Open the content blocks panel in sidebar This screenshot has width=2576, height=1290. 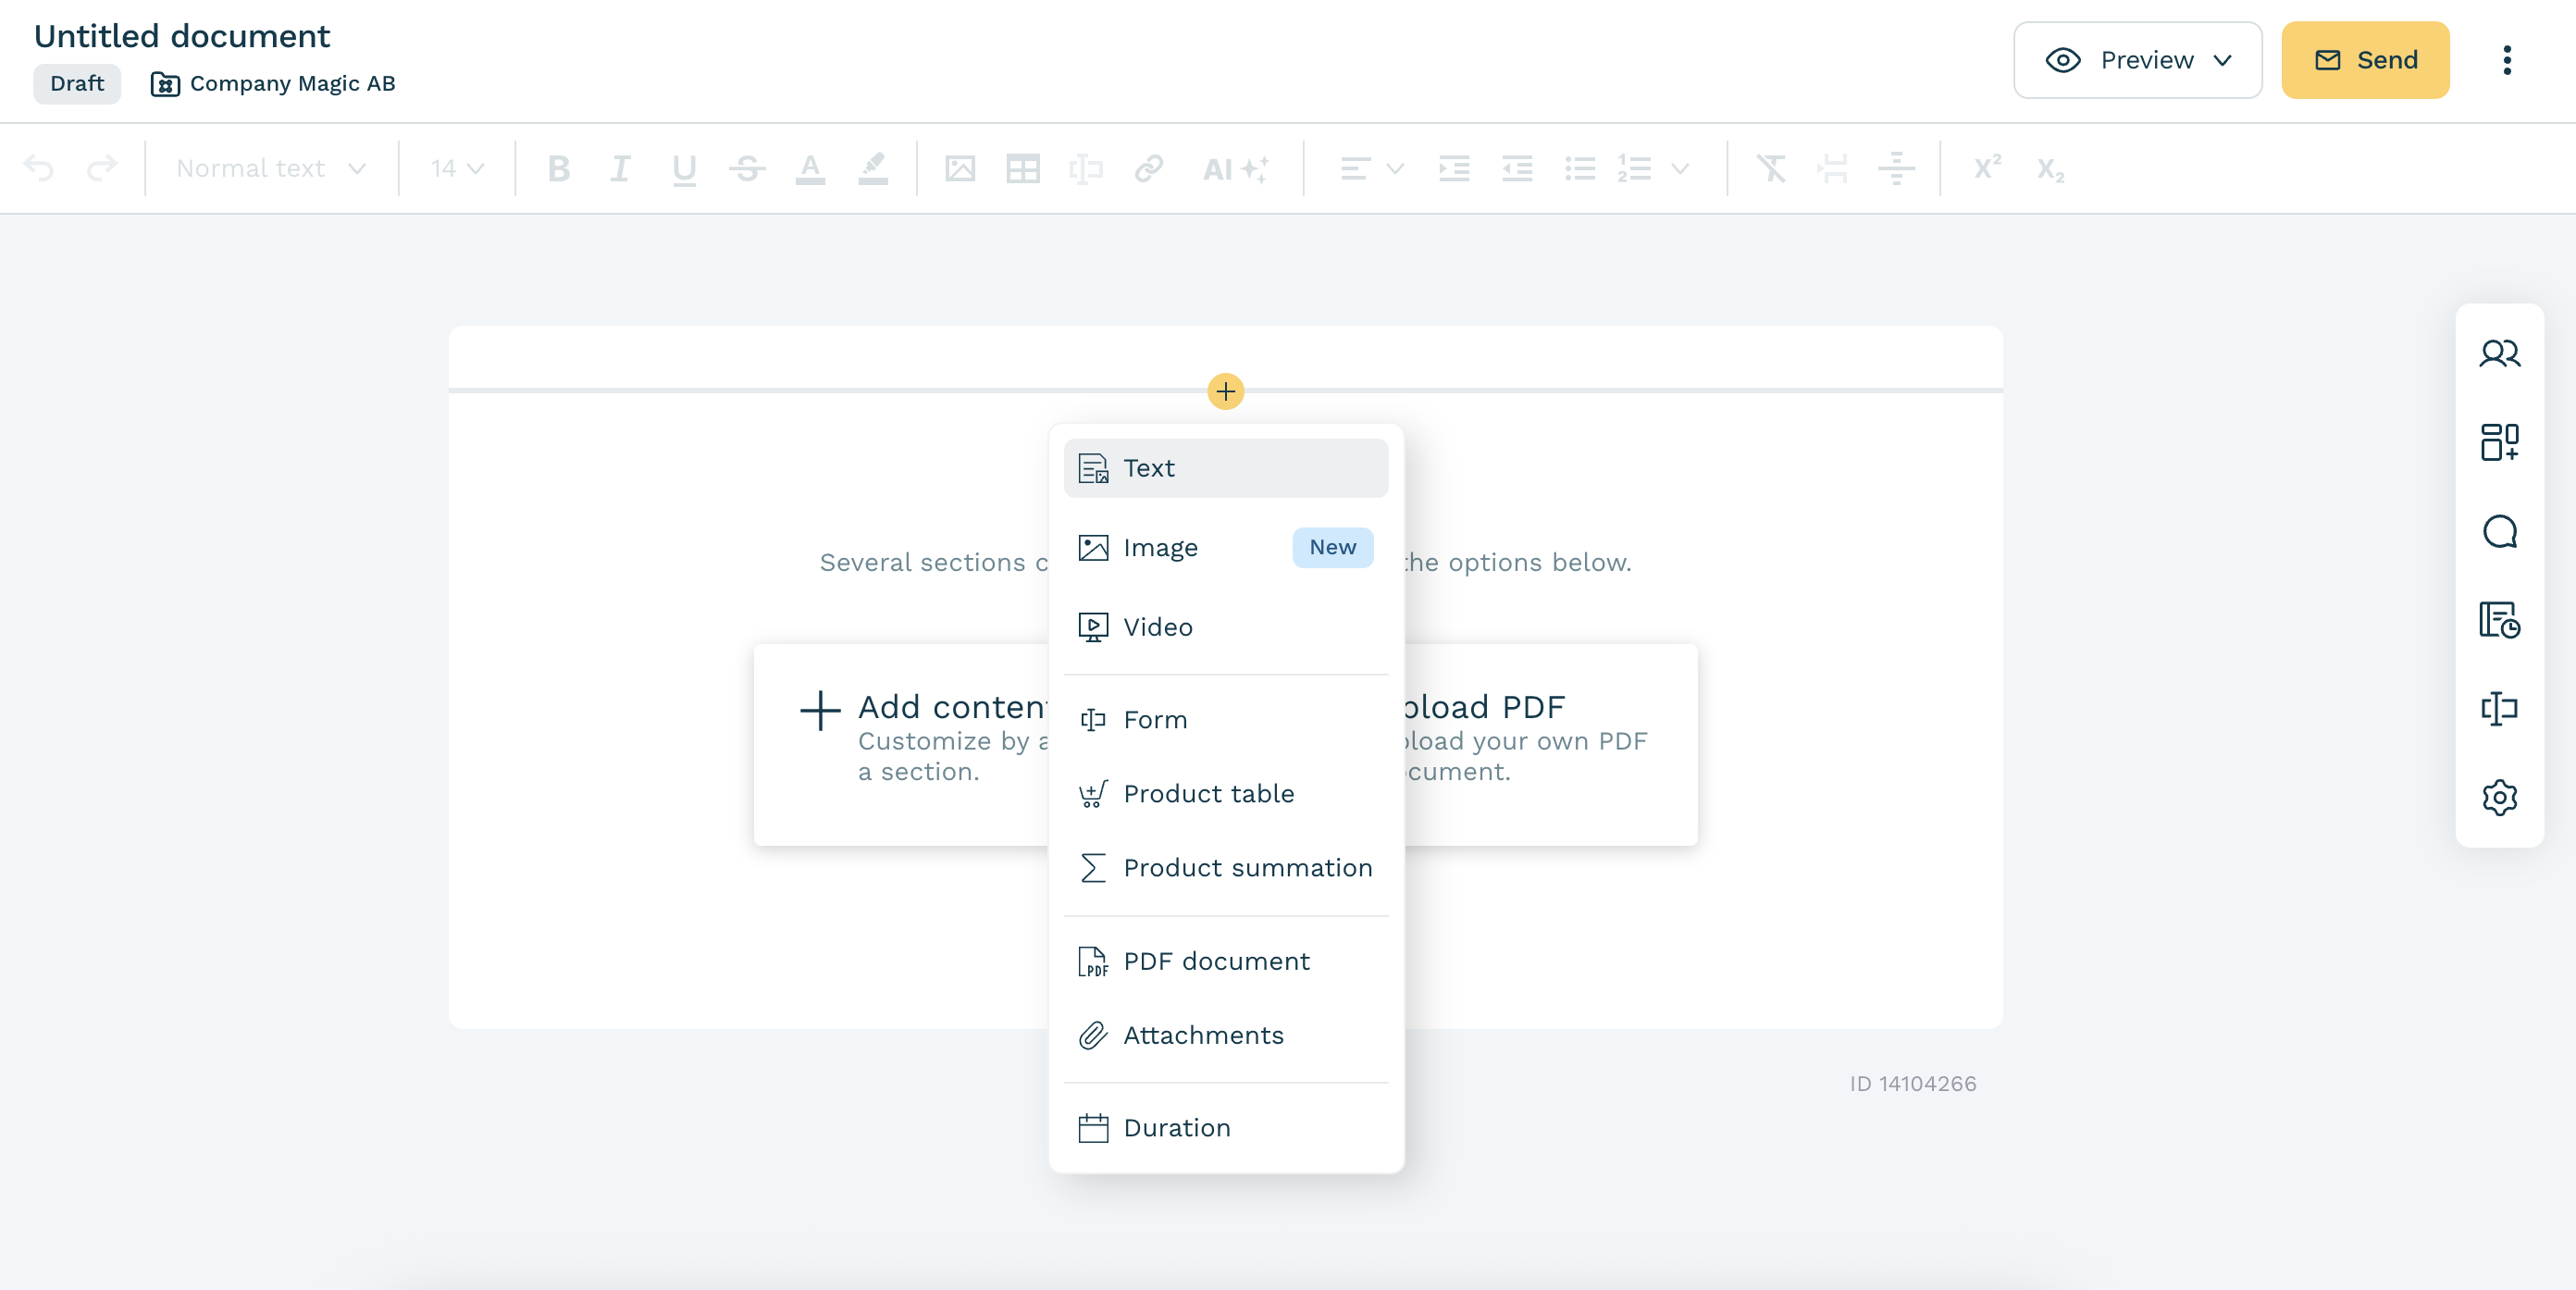pyautogui.click(x=2499, y=442)
